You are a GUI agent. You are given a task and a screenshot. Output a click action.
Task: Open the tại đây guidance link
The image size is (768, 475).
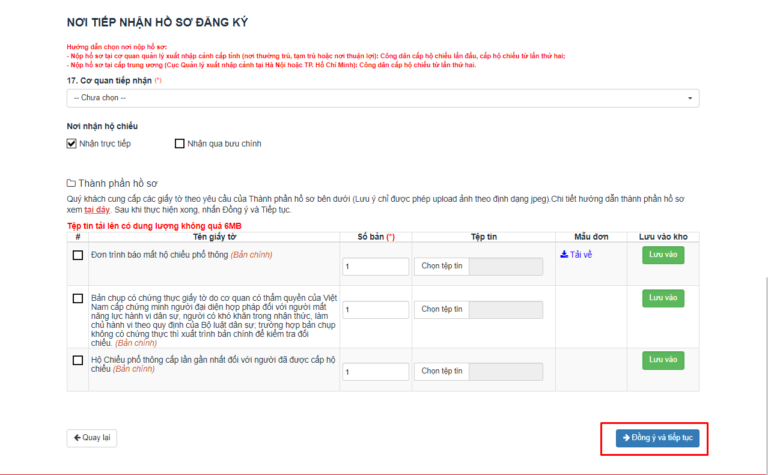(x=96, y=210)
